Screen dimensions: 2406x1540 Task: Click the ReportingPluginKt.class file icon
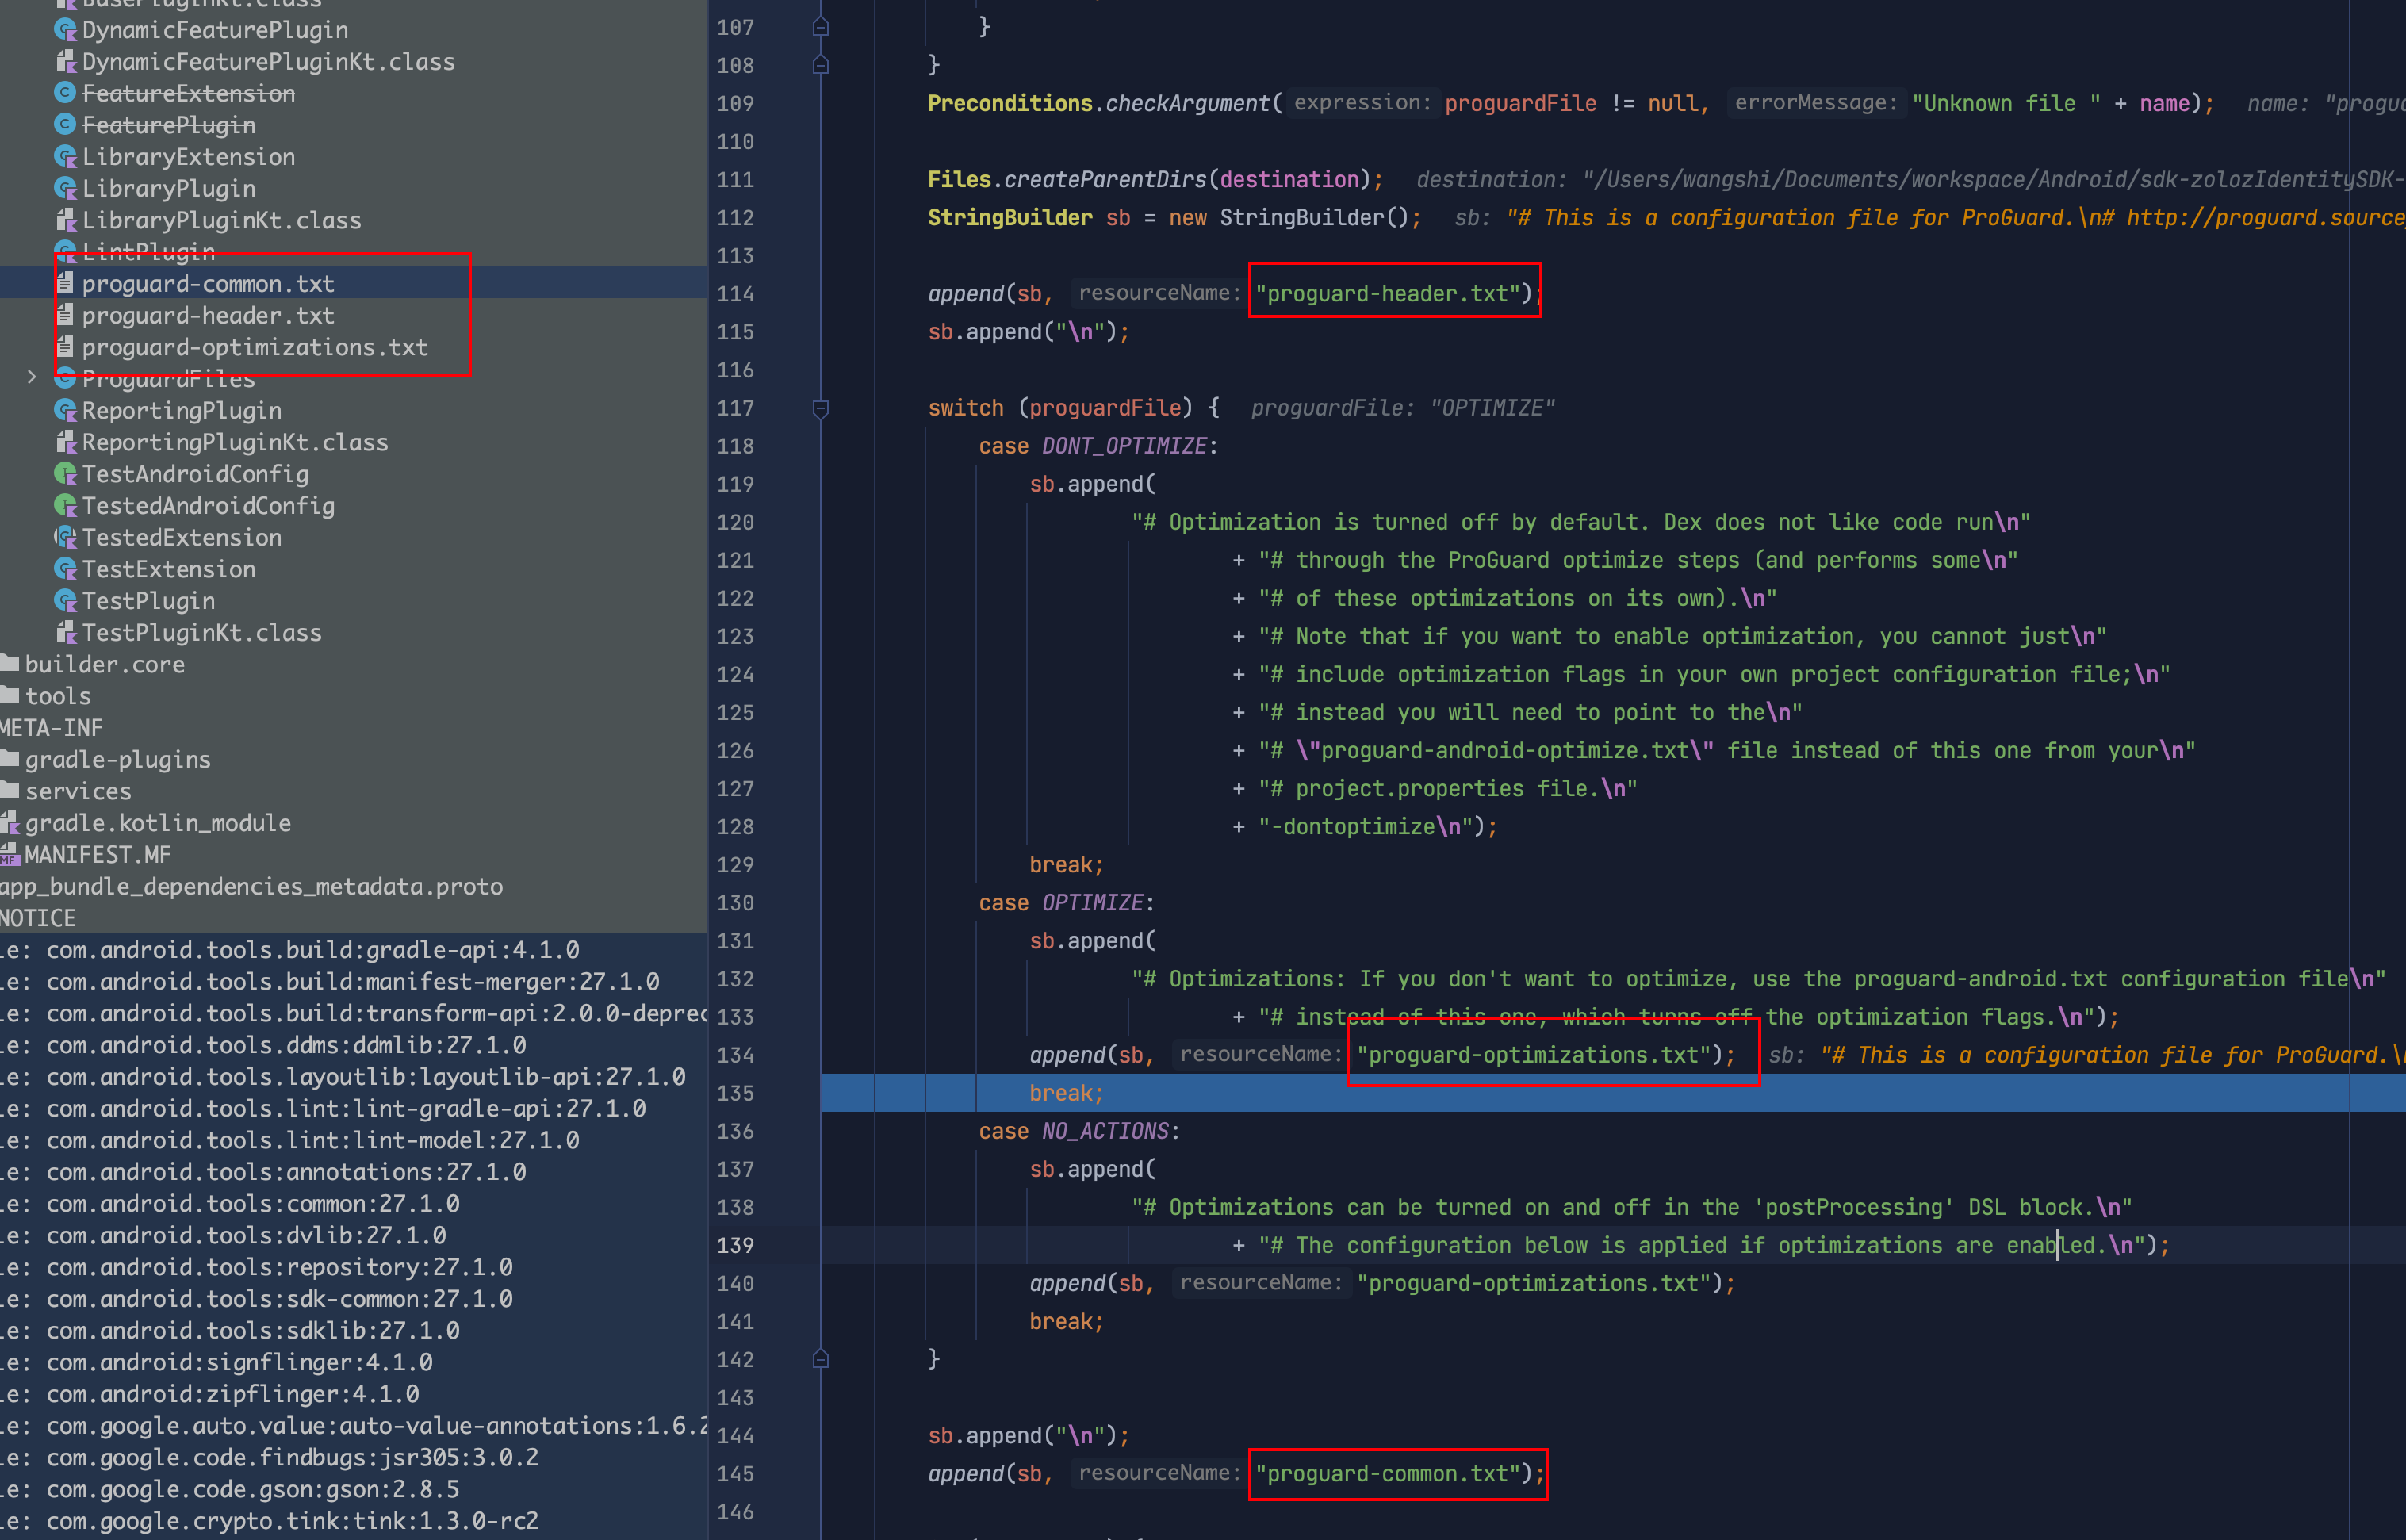pyautogui.click(x=65, y=442)
